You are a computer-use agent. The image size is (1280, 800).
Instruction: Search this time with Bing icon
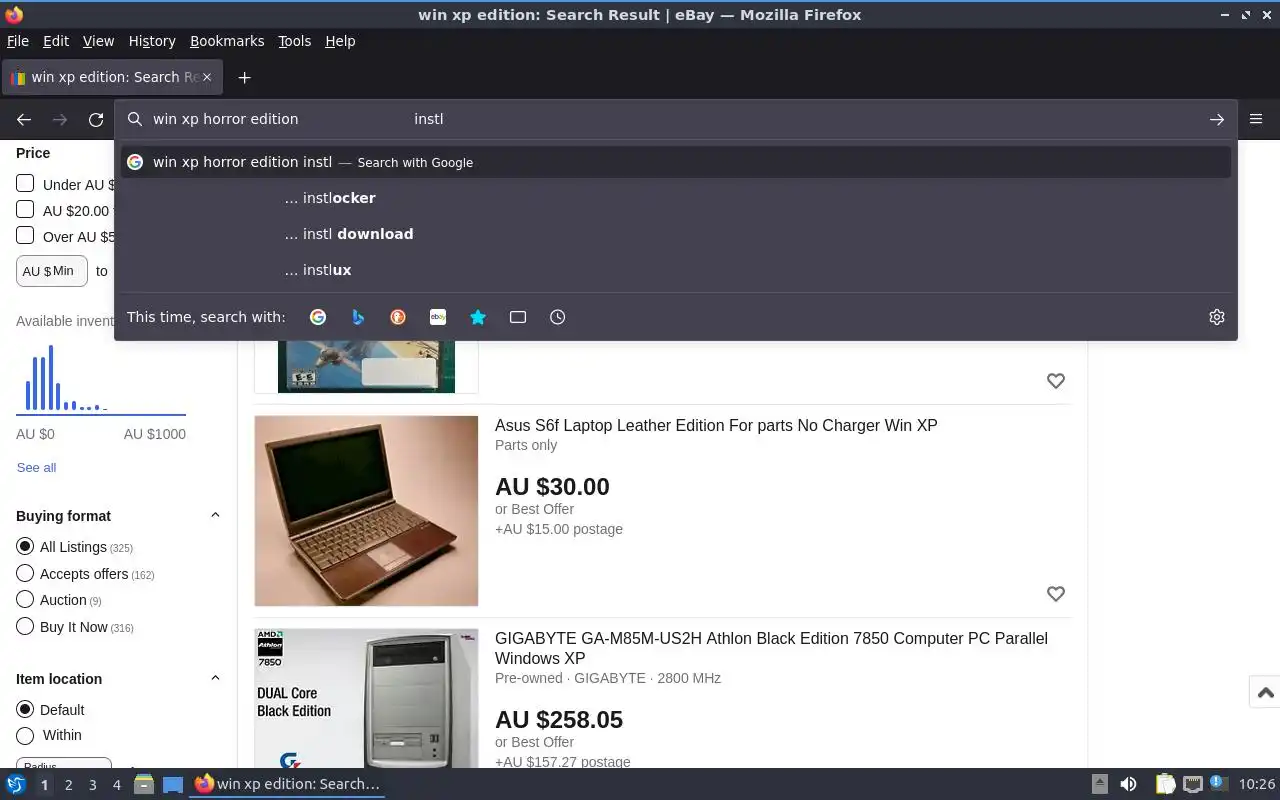(358, 317)
